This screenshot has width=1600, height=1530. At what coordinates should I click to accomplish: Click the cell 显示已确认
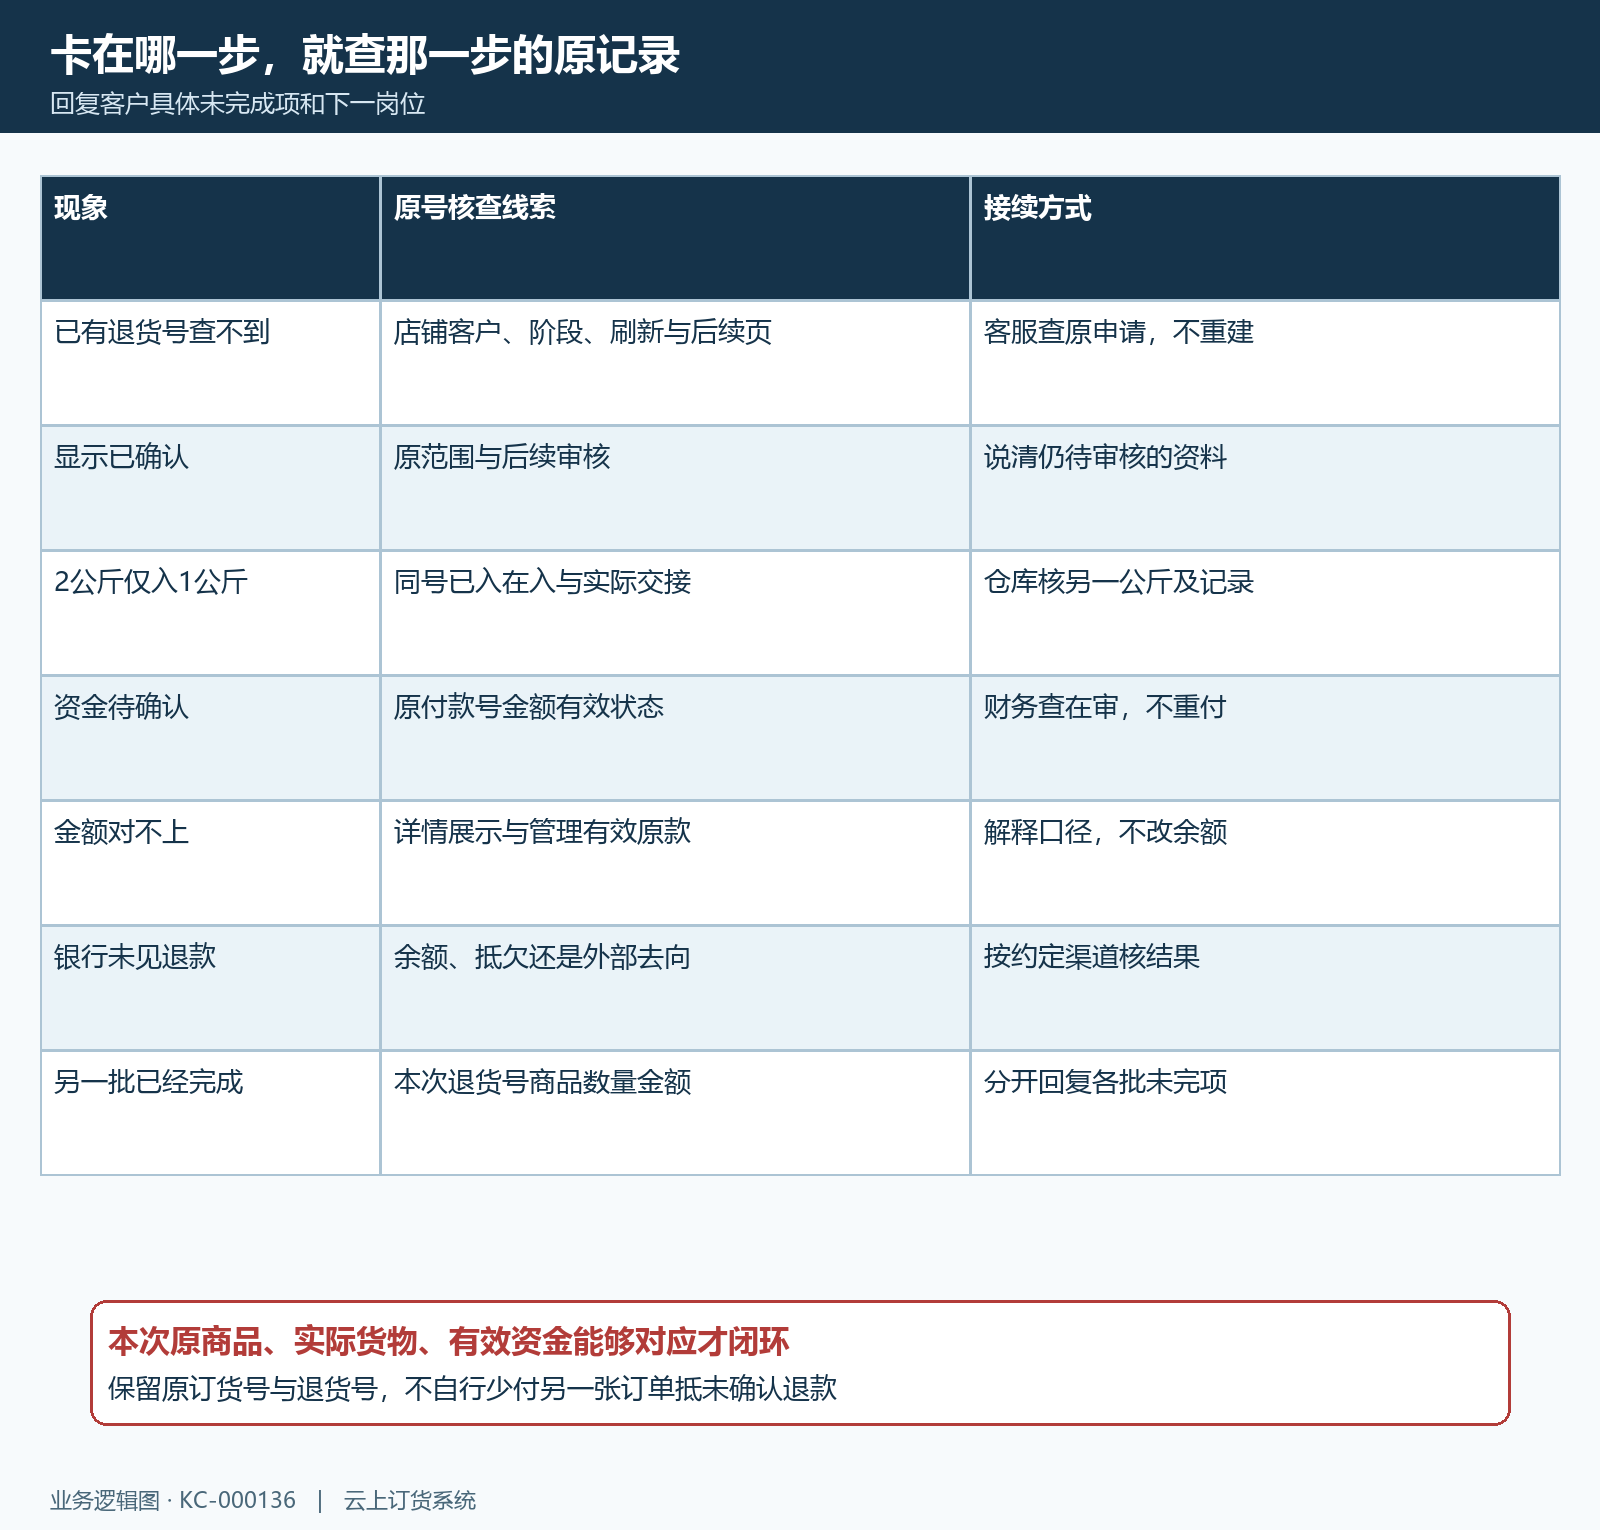tap(210, 488)
